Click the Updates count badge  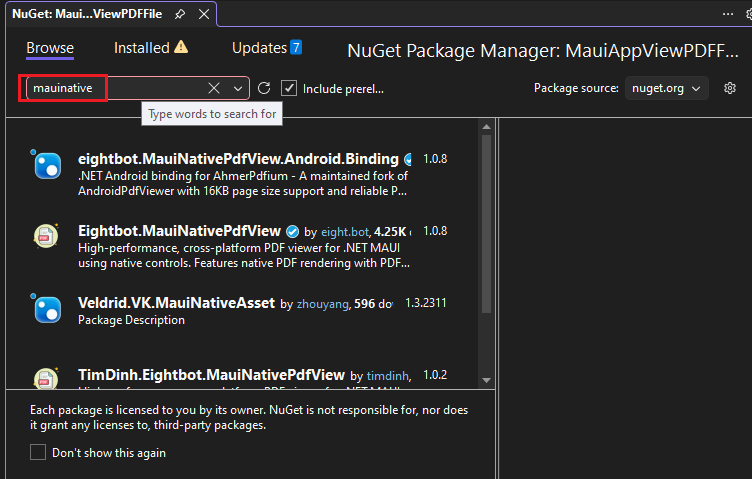coord(296,47)
